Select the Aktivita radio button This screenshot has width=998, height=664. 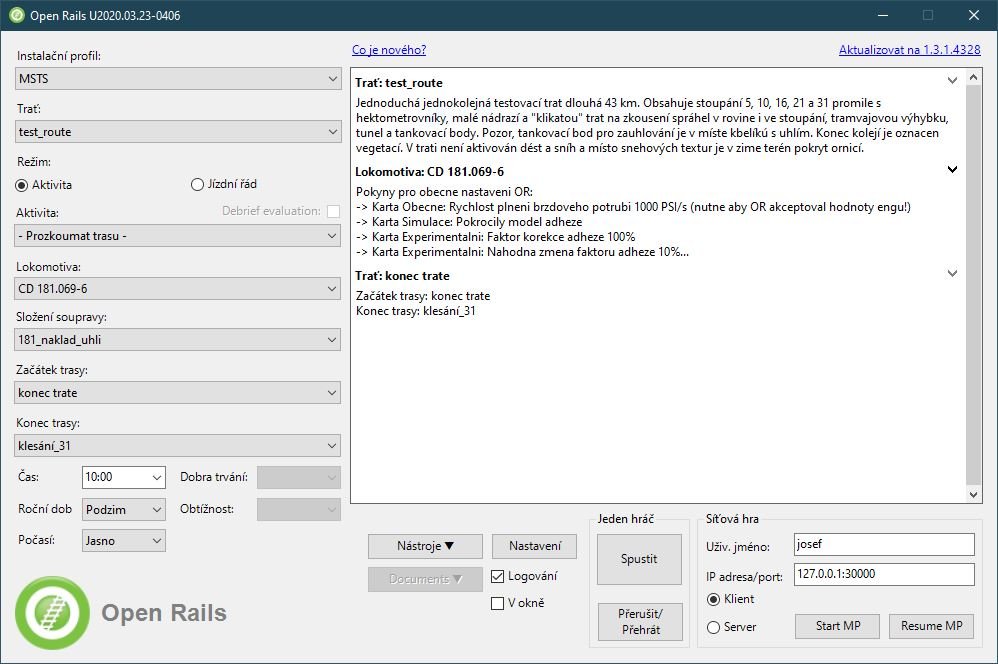23,185
